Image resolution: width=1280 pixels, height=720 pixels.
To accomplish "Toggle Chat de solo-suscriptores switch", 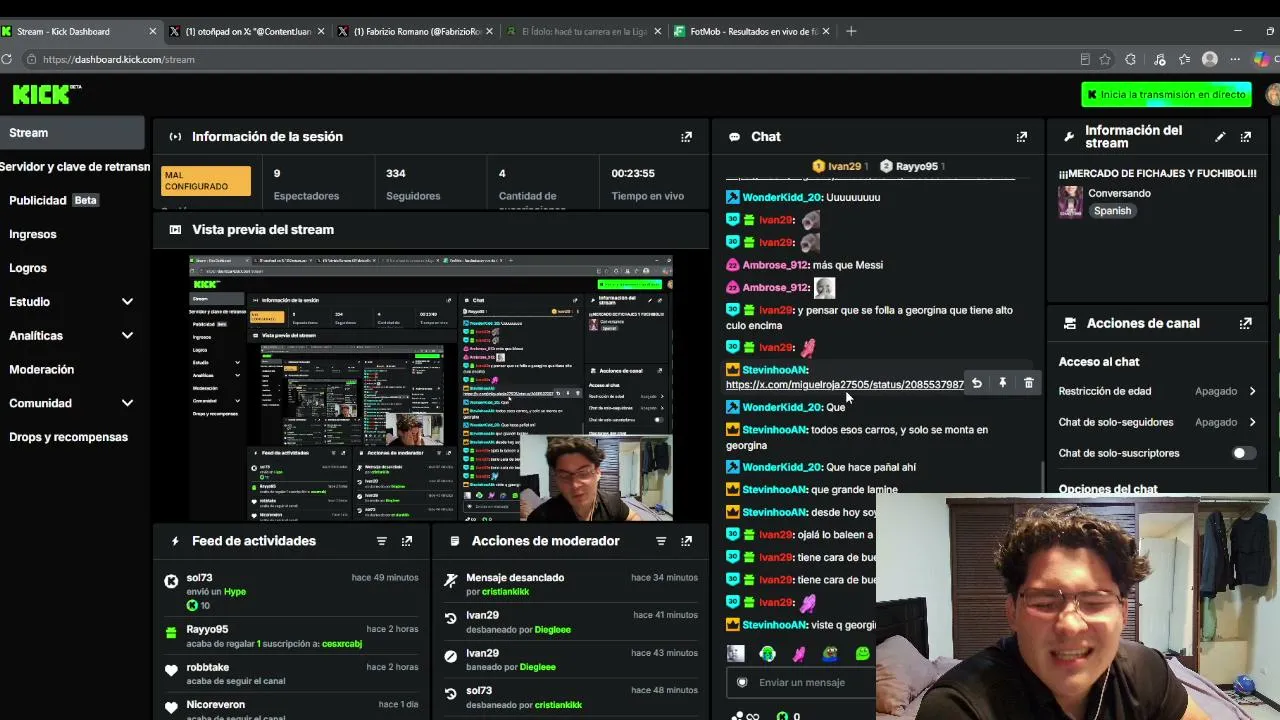I will tap(1243, 453).
